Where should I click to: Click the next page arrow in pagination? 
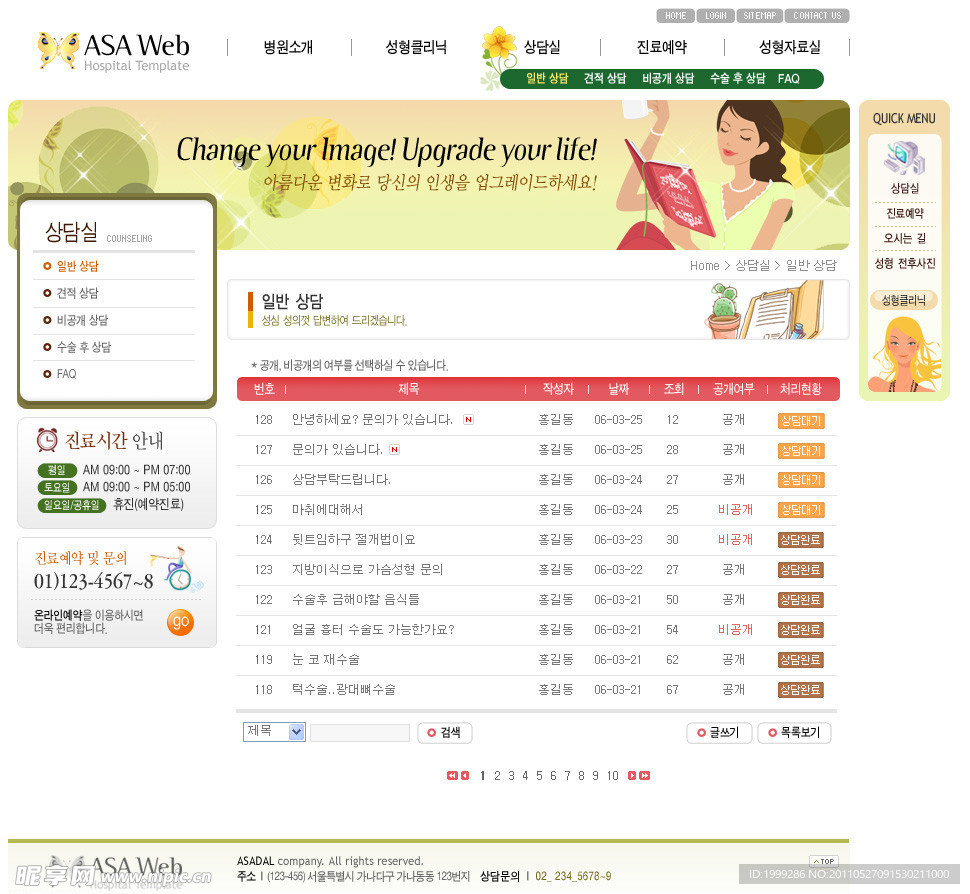pyautogui.click(x=632, y=776)
